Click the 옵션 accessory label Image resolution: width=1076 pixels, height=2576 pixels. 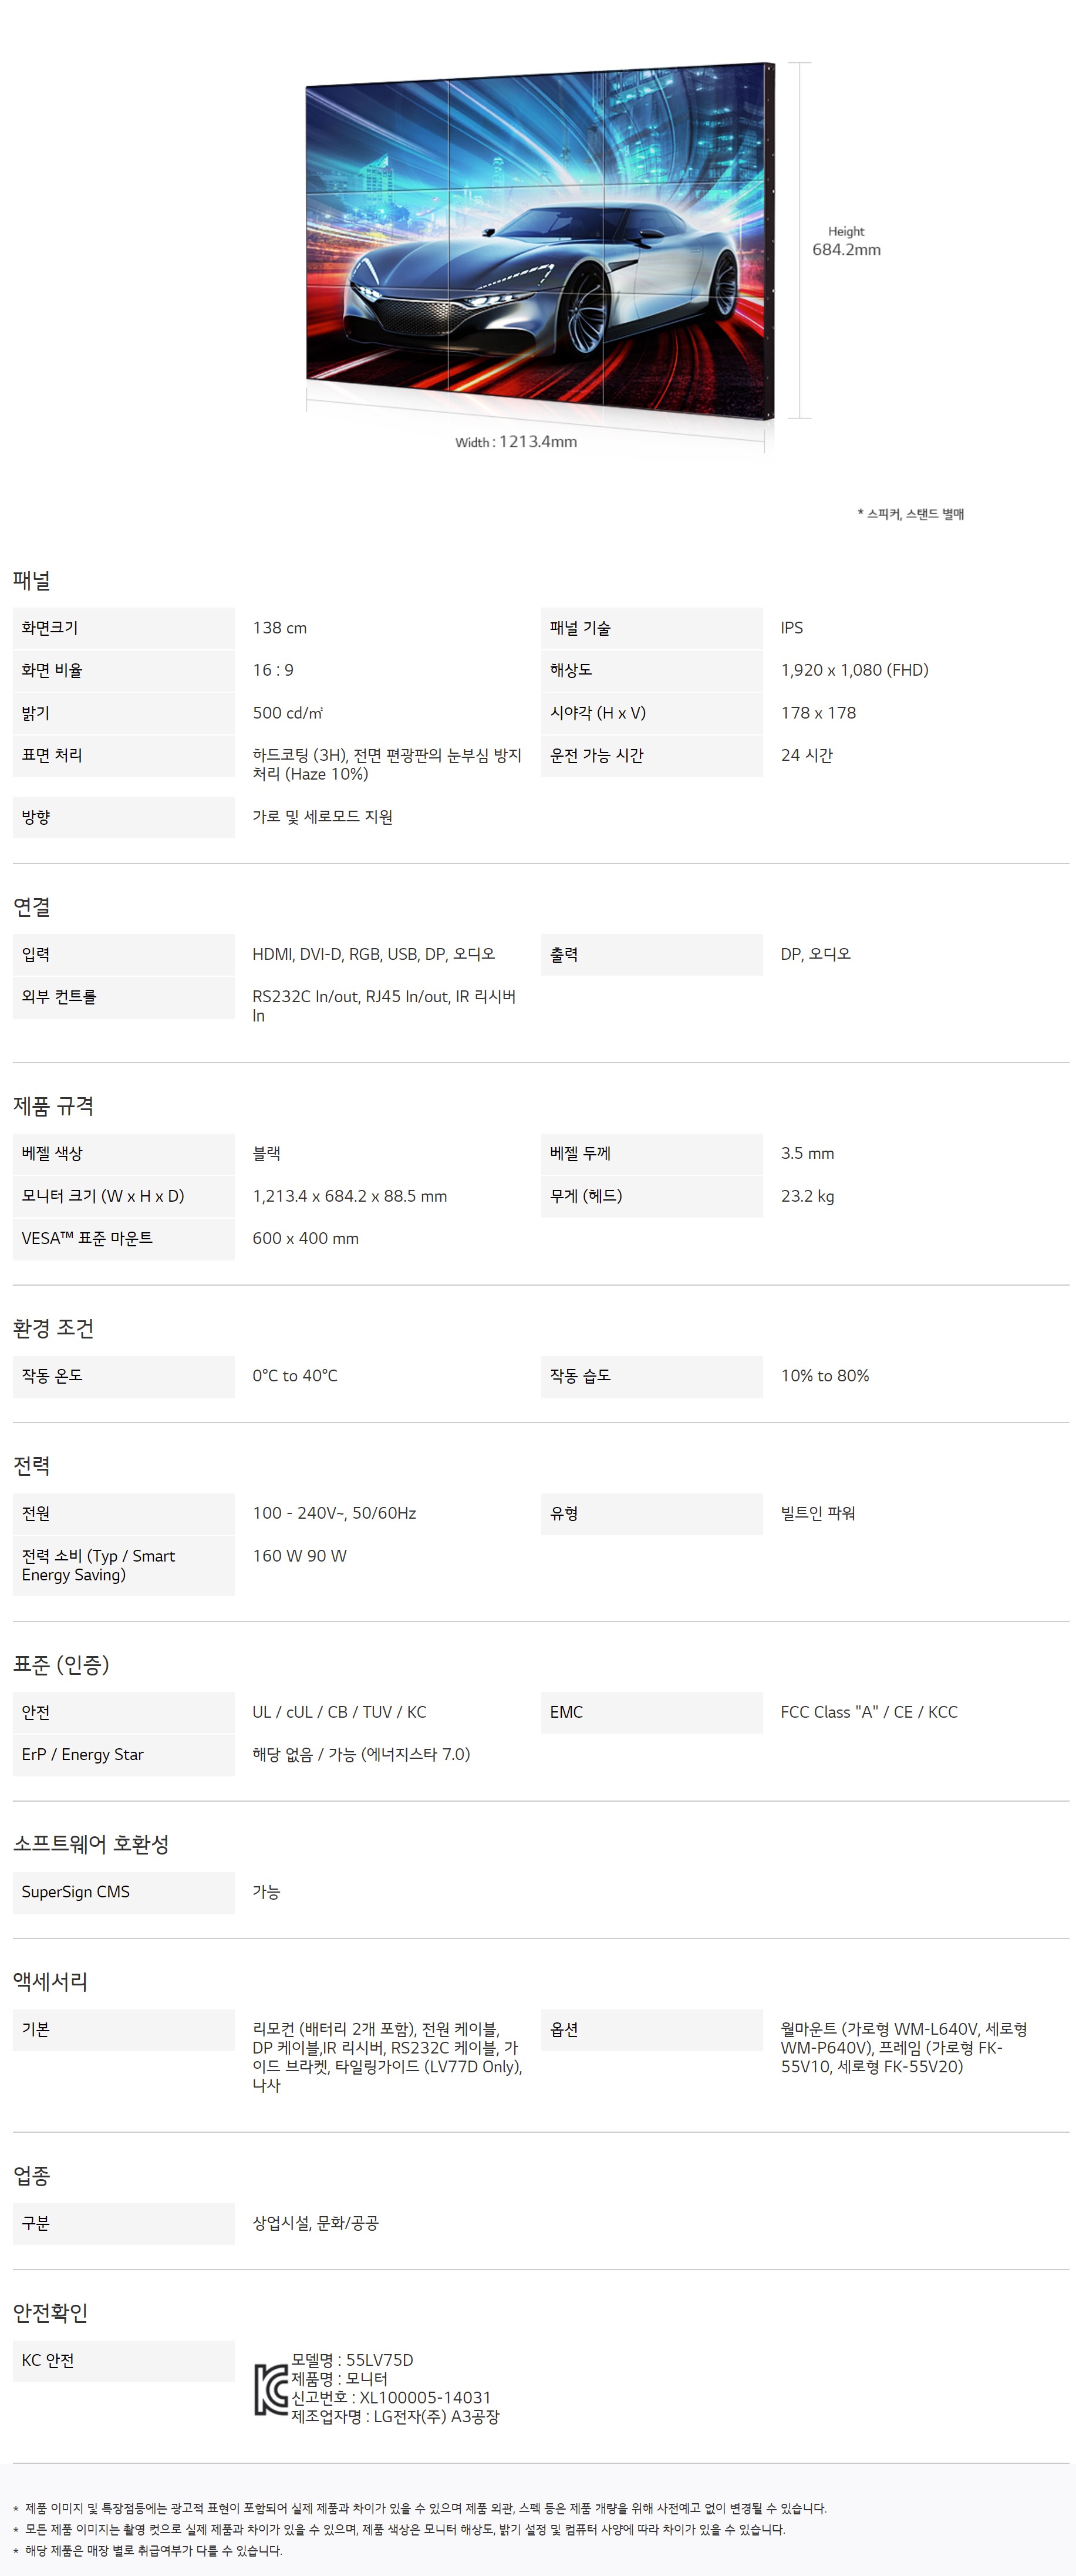[564, 2029]
